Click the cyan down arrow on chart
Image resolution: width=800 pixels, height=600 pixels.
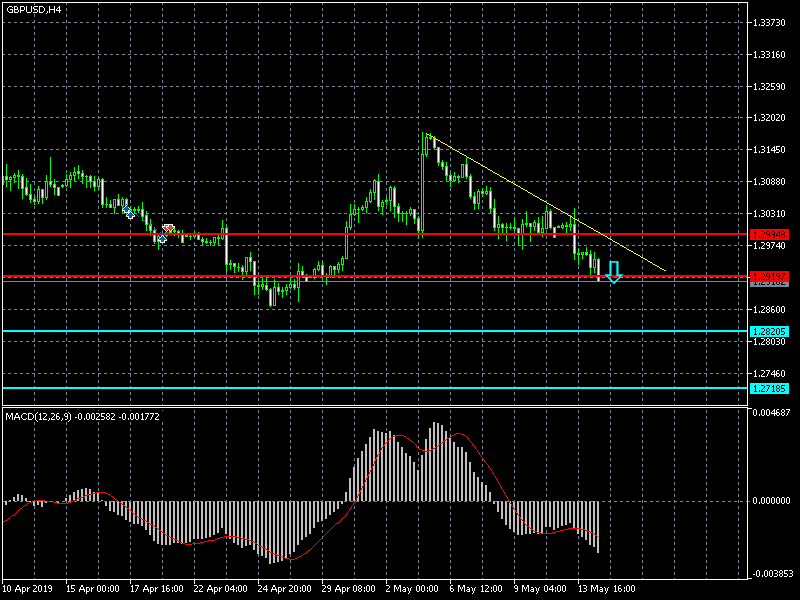coord(614,271)
